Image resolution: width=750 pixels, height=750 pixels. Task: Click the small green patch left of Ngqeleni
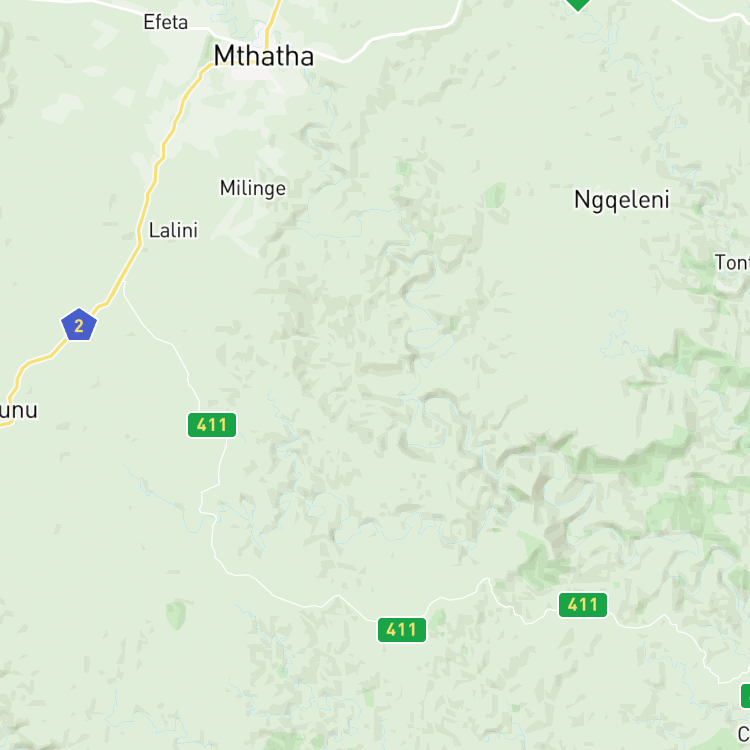(x=496, y=195)
